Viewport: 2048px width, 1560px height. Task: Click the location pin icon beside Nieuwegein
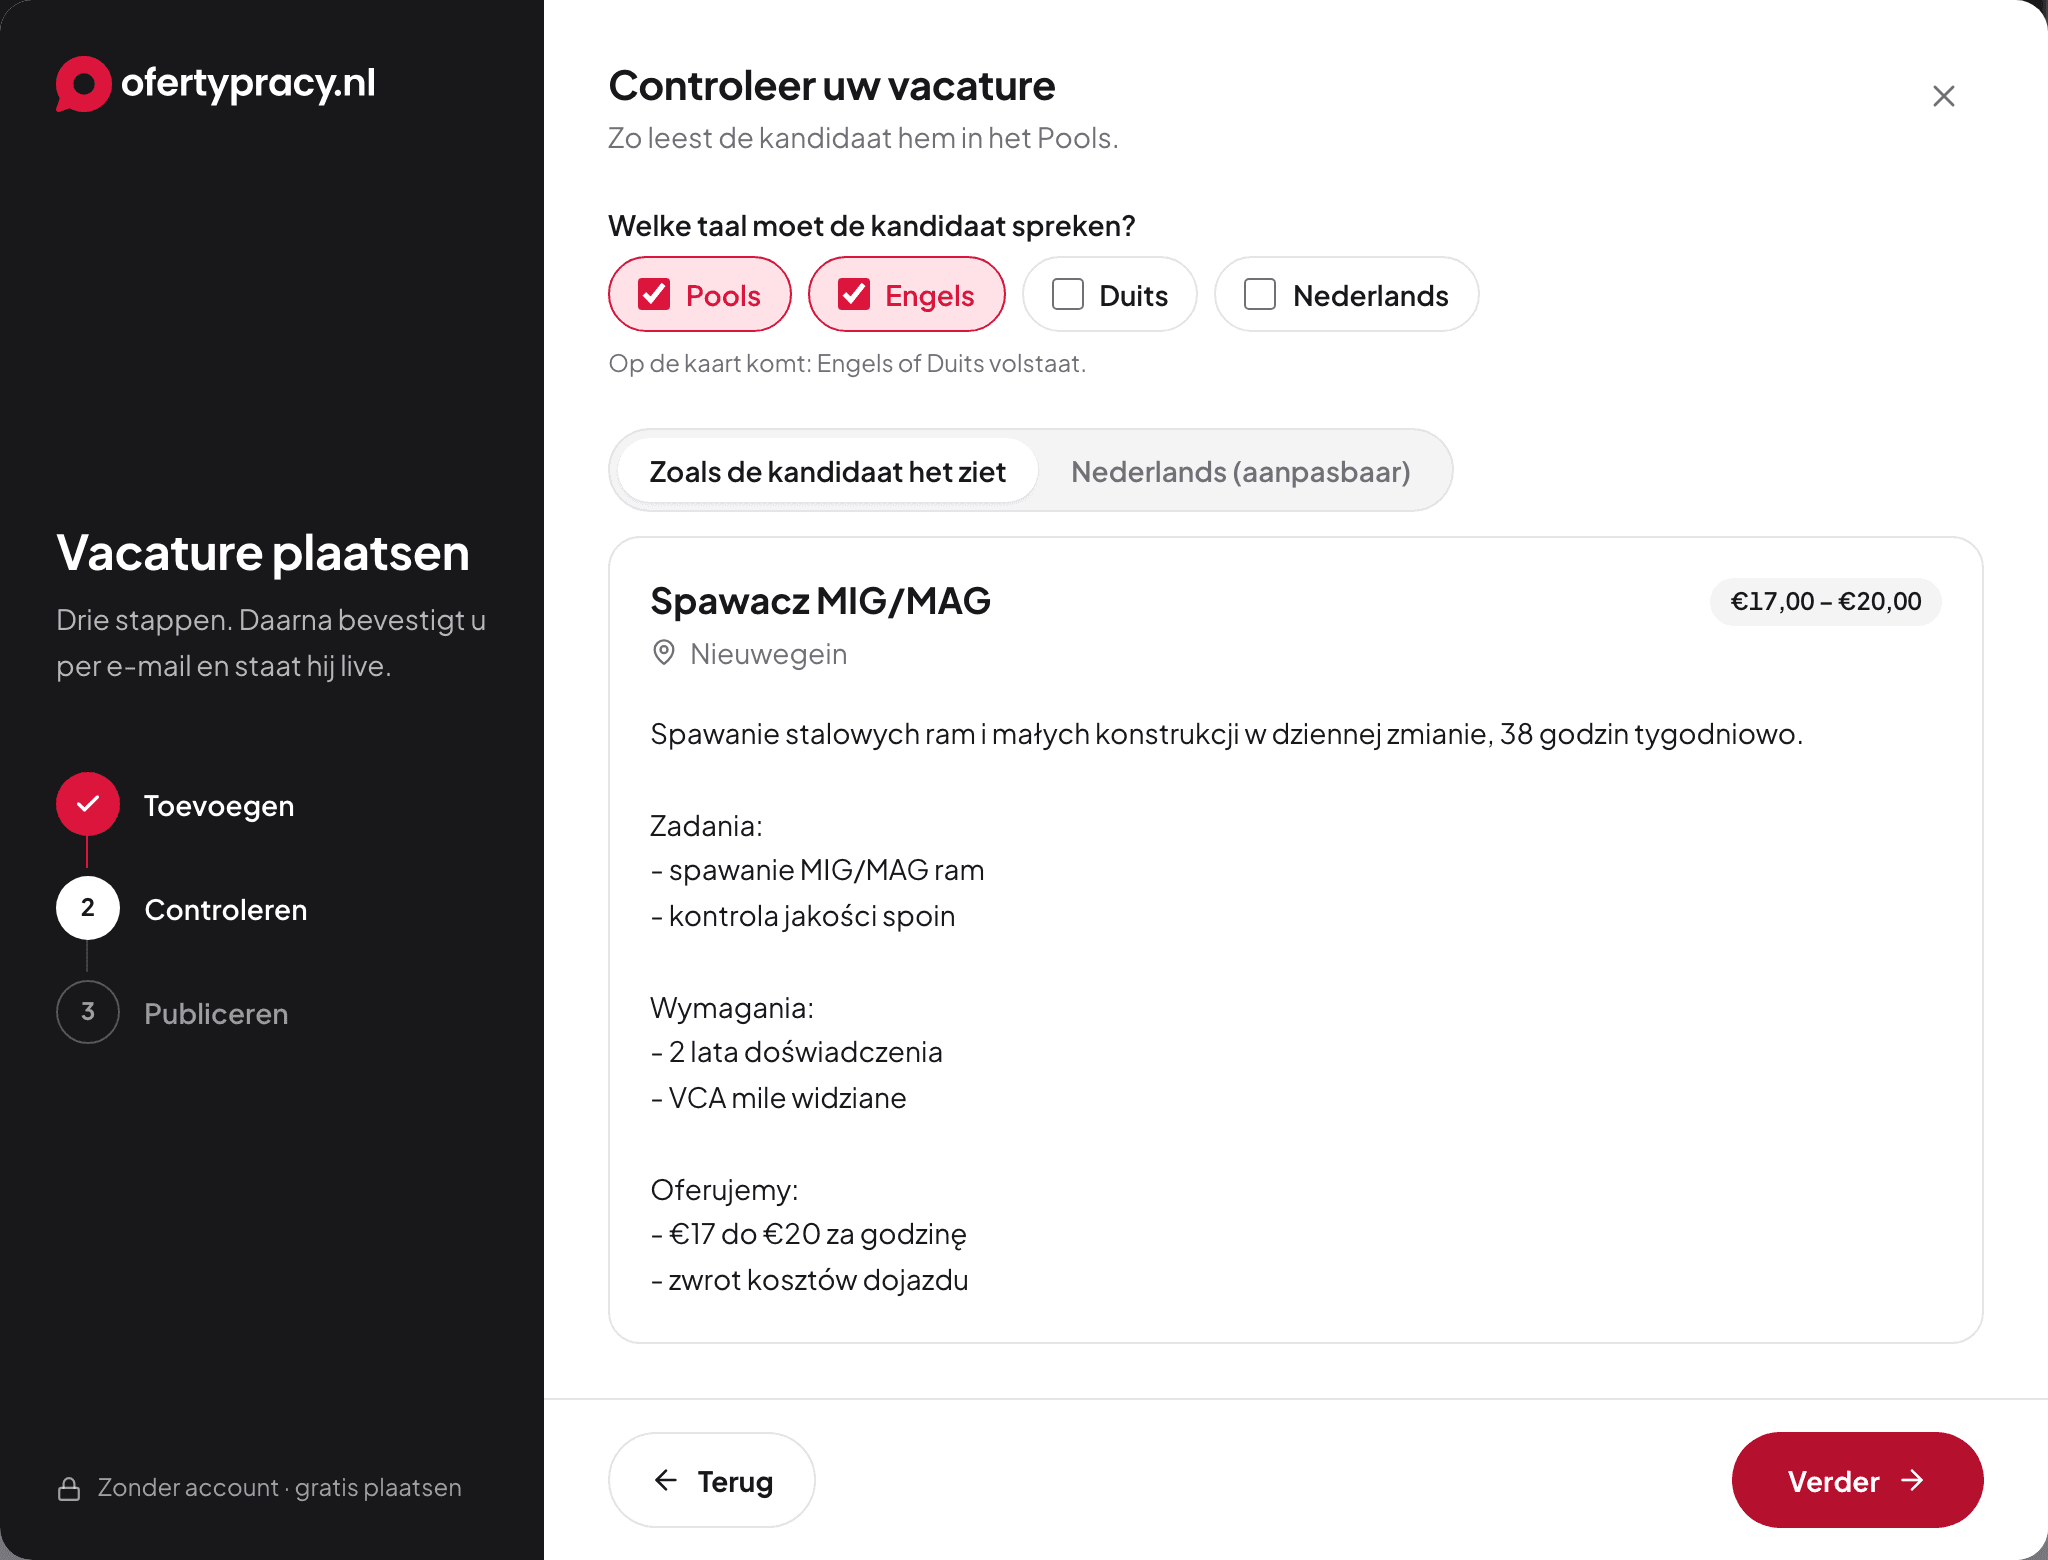pos(663,653)
